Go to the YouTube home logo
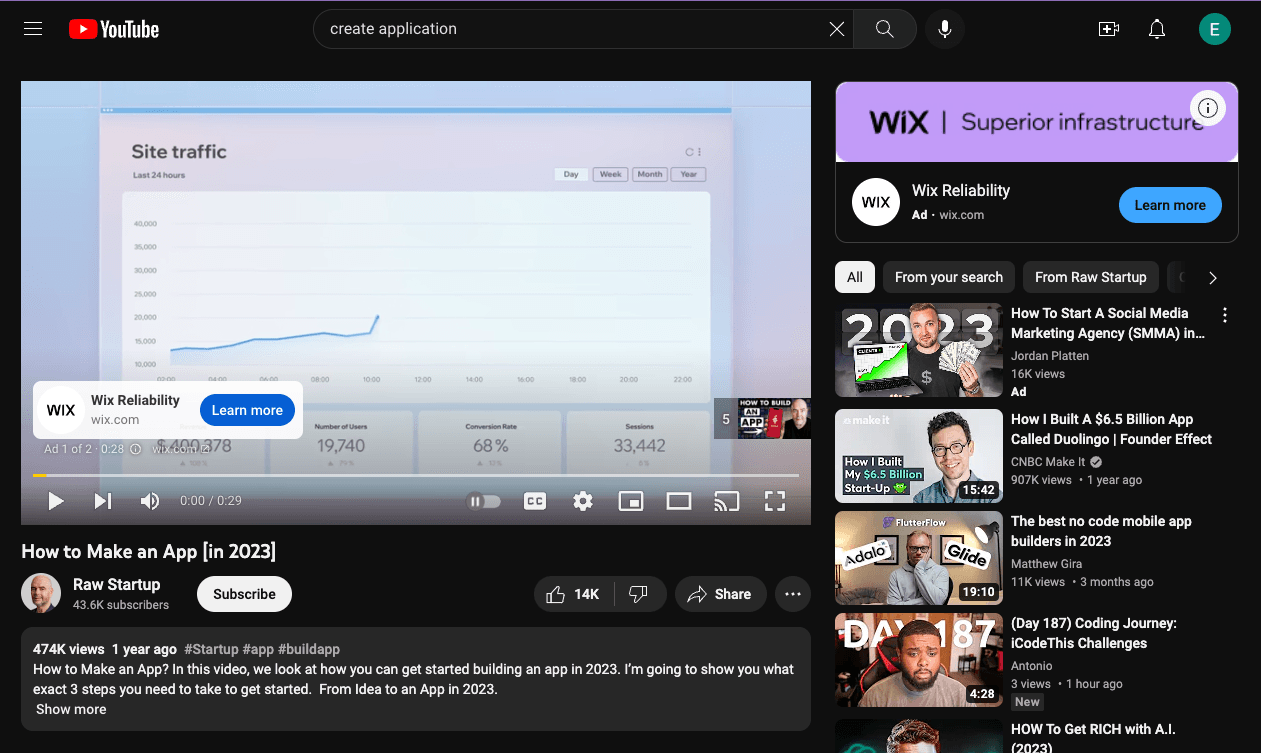This screenshot has width=1261, height=753. [114, 29]
